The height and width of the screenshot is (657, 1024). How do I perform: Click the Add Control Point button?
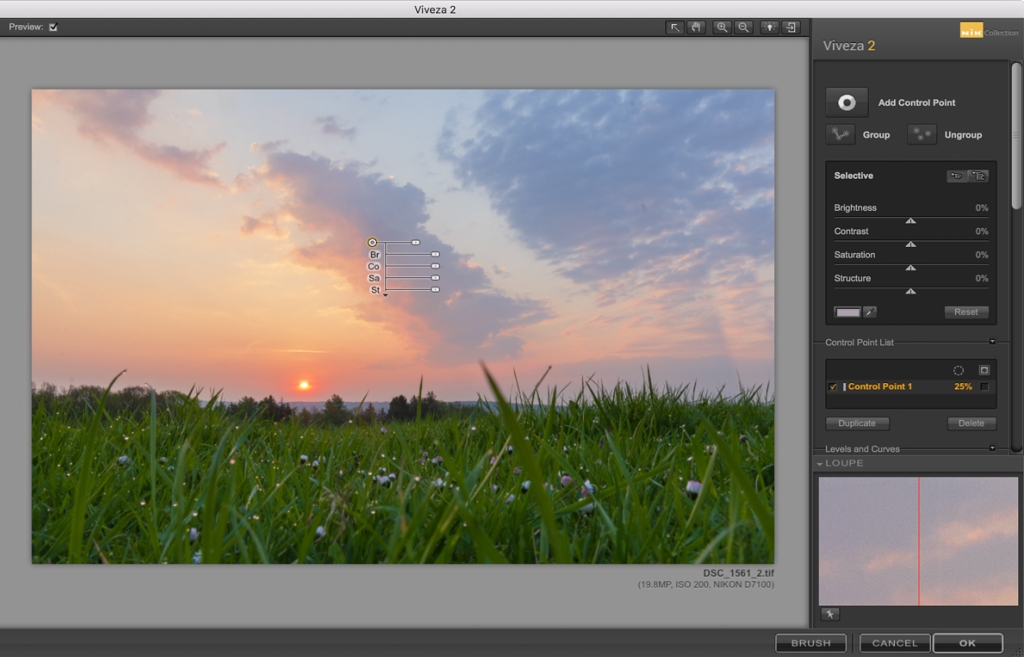coord(846,103)
